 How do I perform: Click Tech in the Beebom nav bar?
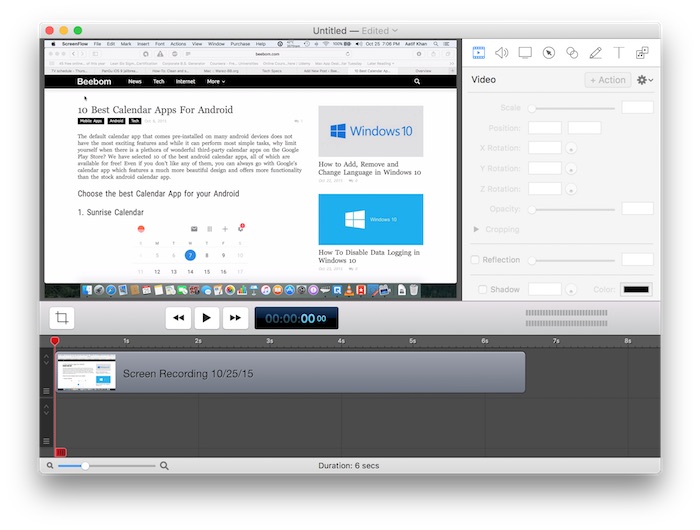click(x=158, y=81)
